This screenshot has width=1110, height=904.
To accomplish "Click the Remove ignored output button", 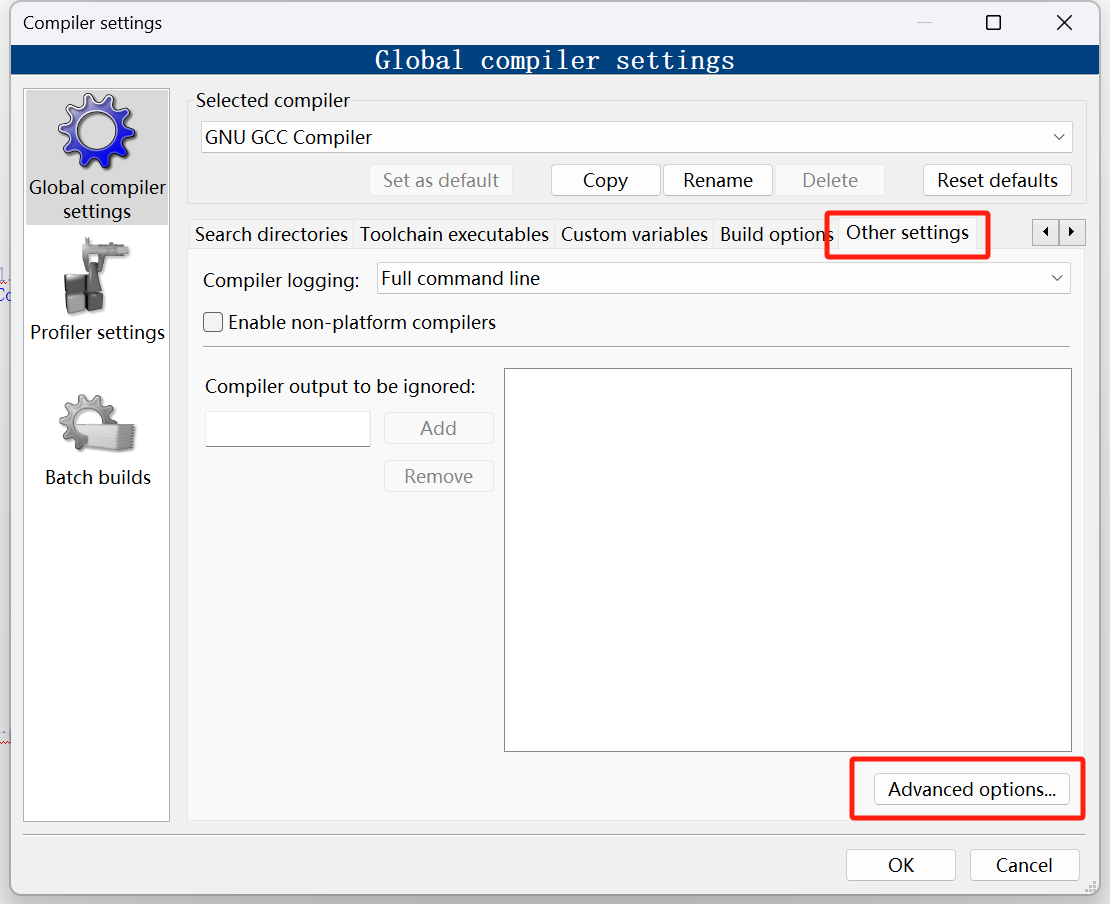I will 439,476.
